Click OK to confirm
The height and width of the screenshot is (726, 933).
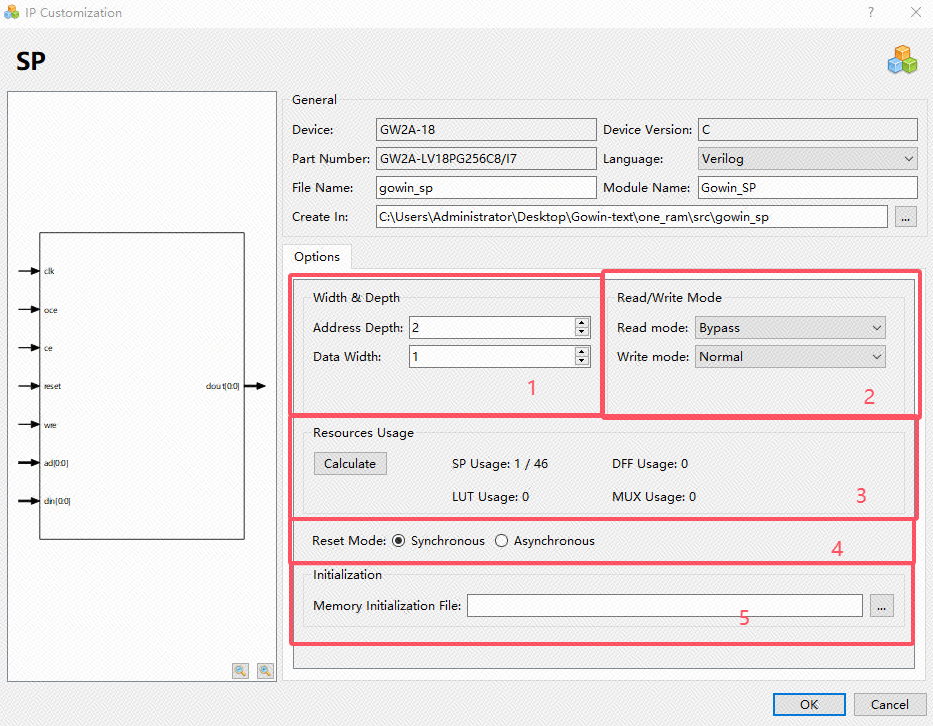809,705
